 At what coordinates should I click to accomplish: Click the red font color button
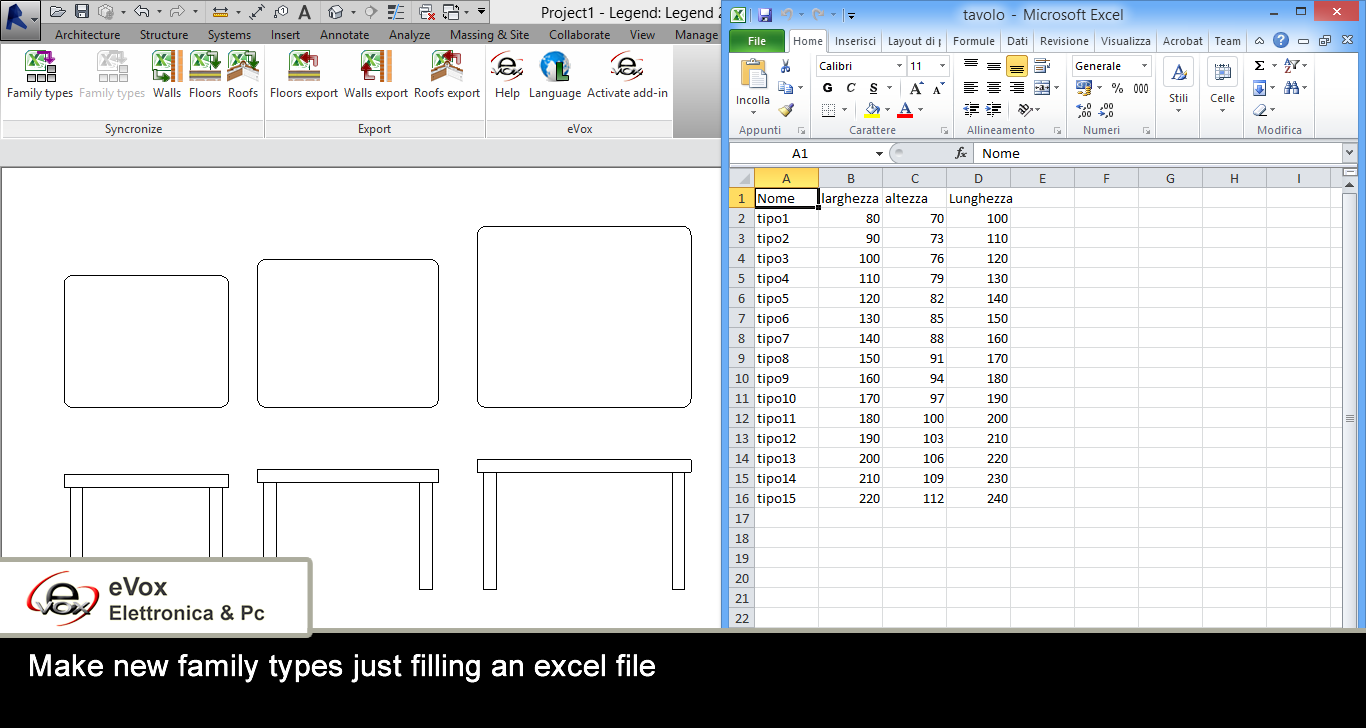click(x=905, y=109)
